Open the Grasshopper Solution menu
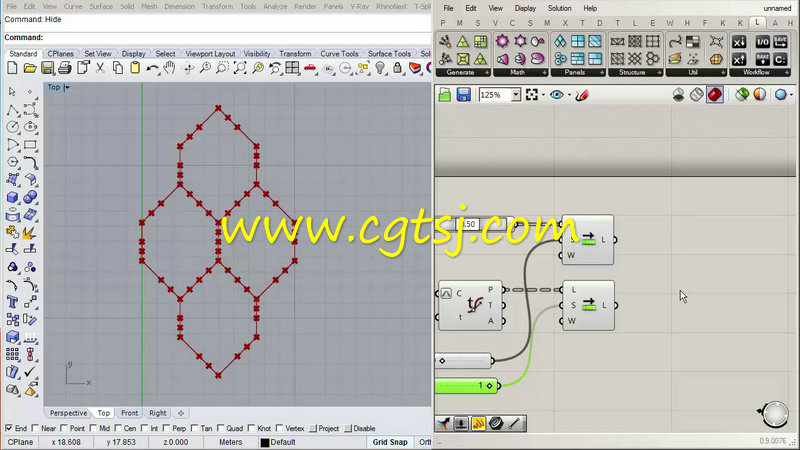Screen dimensions: 800x450 (x=559, y=8)
